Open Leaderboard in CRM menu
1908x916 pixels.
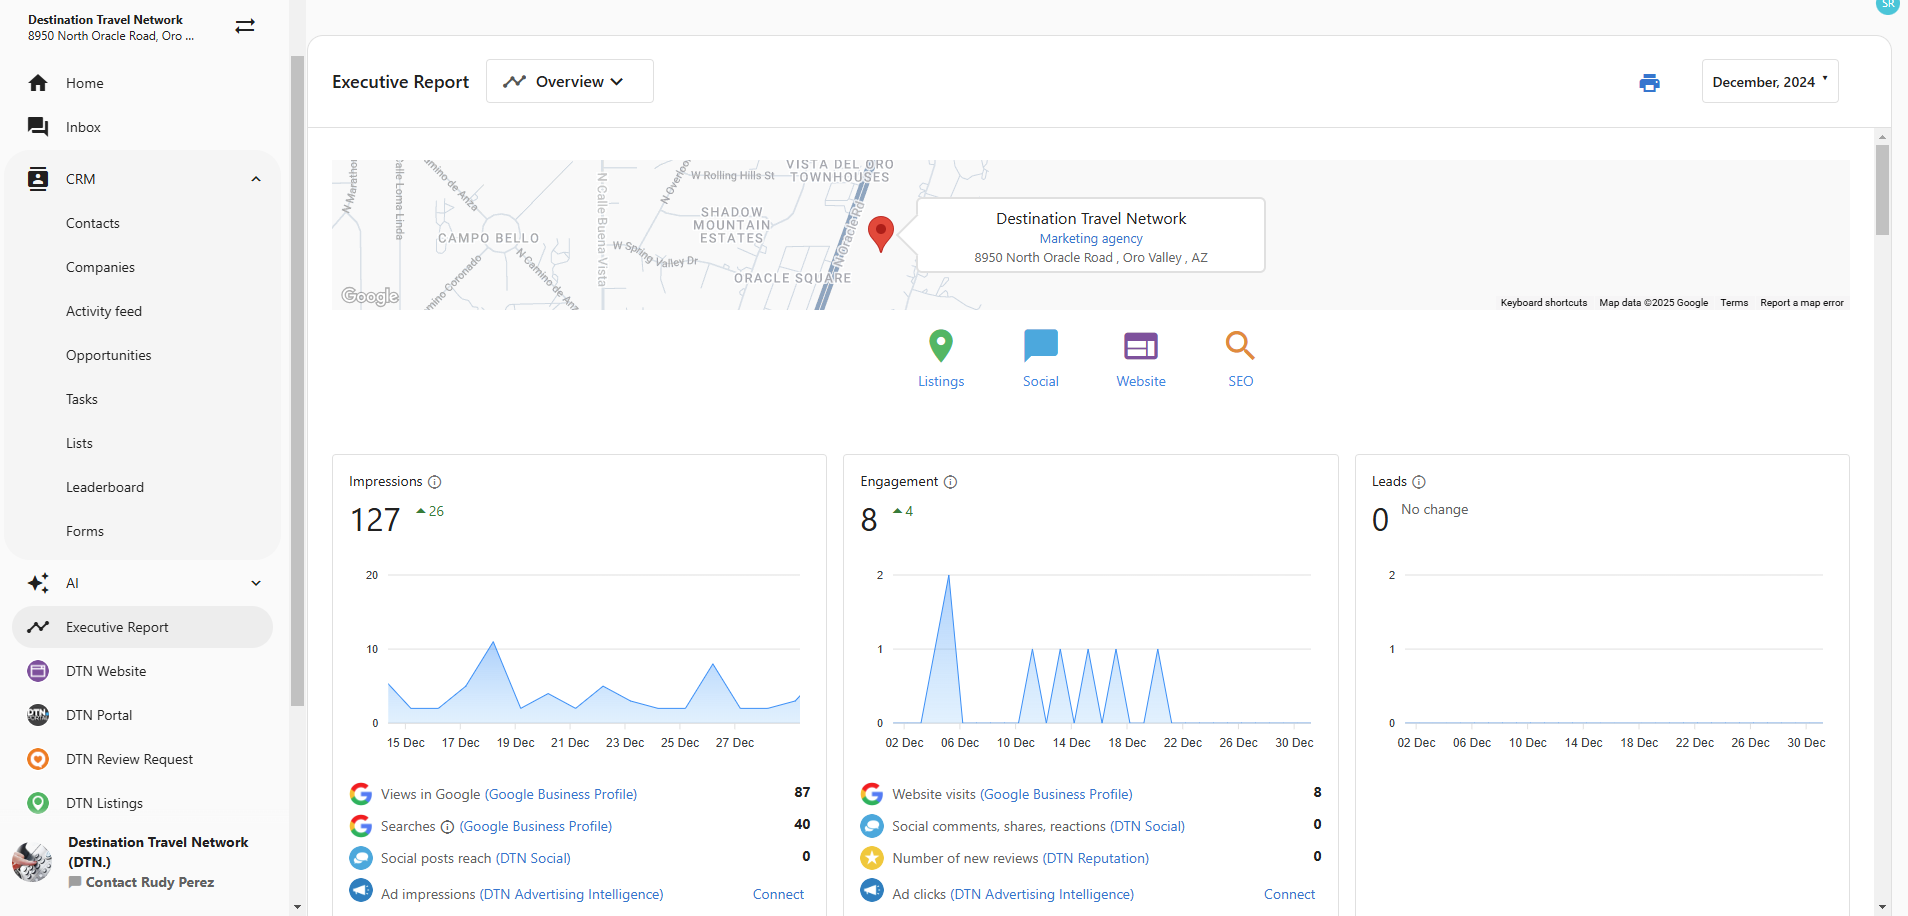(x=105, y=487)
